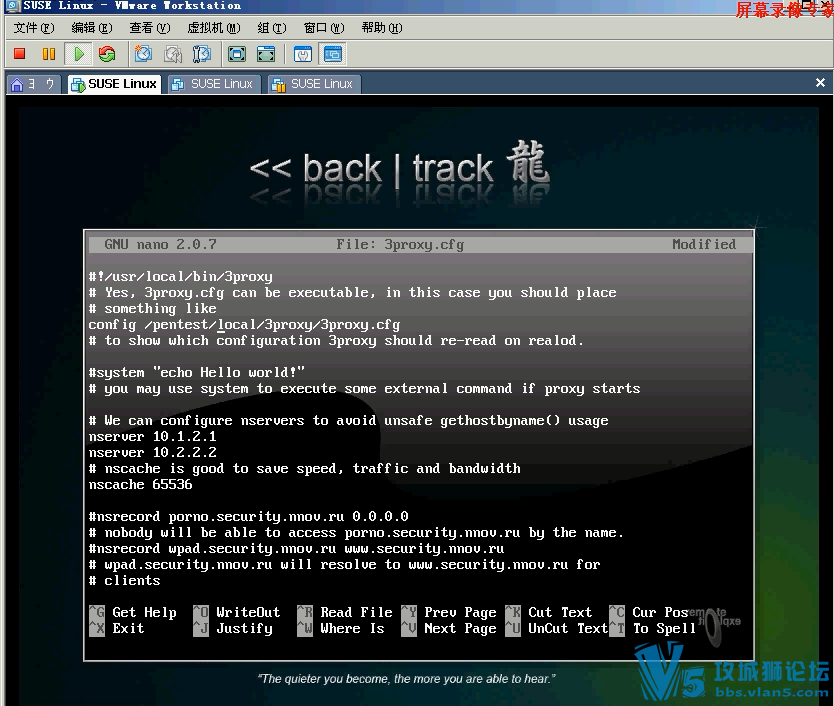Click the green Power On play button
834x706 pixels.
tap(79, 54)
